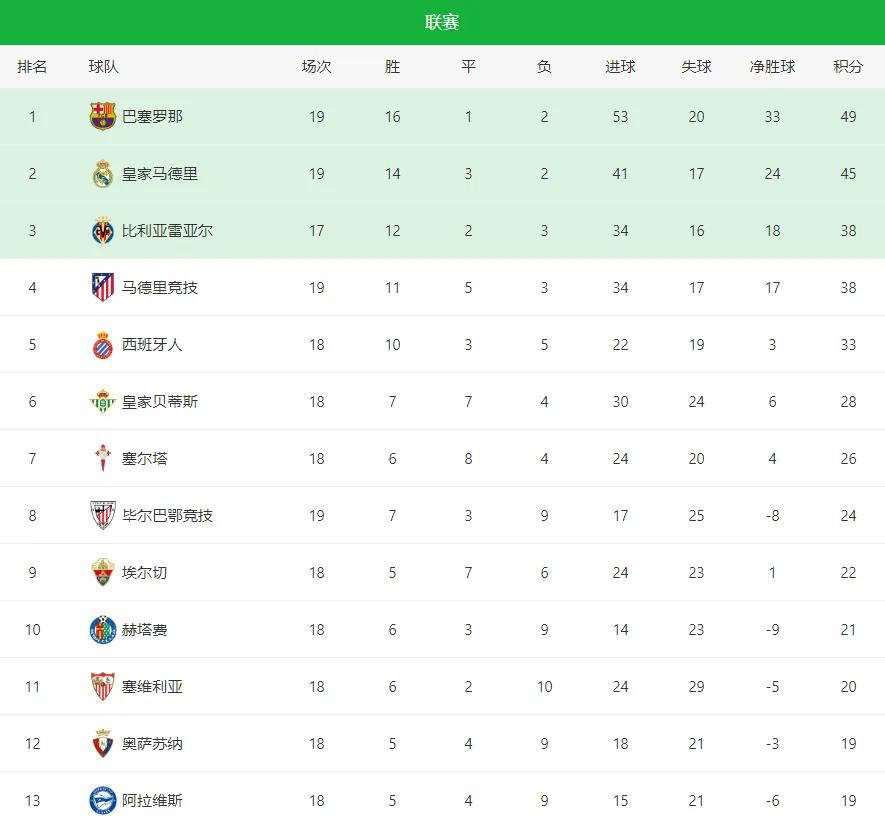Open the 巴塞罗那 team link
885x822 pixels.
point(152,116)
